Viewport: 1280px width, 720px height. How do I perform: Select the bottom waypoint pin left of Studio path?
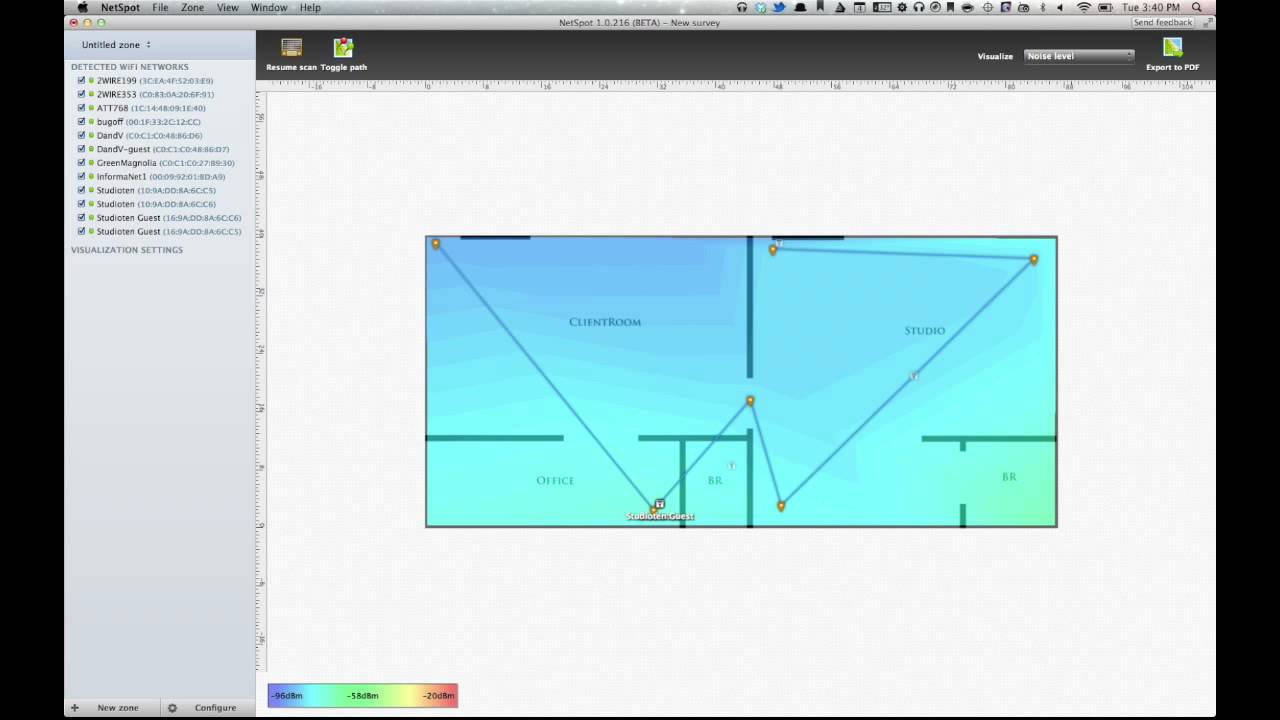click(x=780, y=506)
